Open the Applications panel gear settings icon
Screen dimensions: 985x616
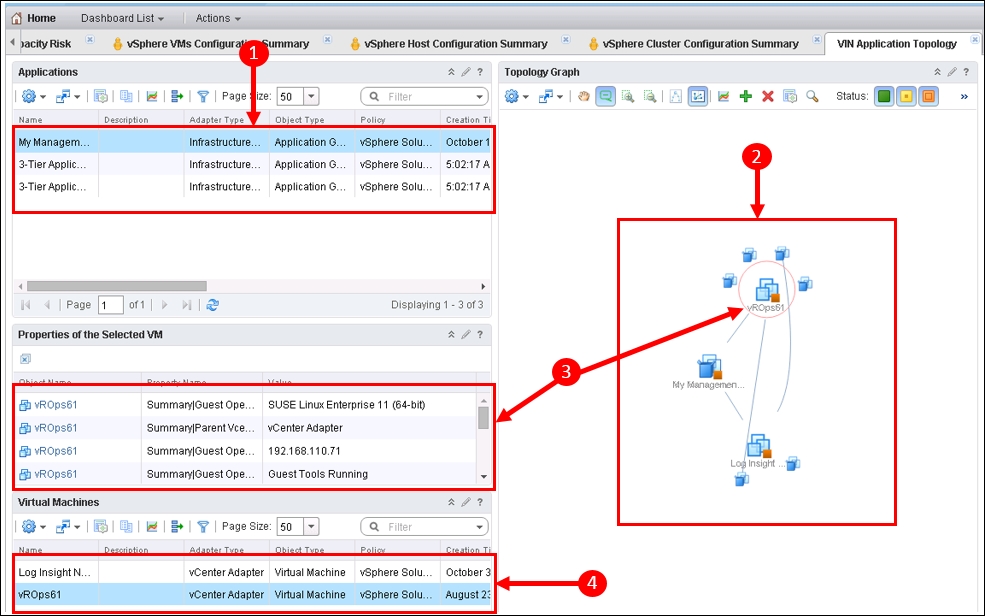29,96
